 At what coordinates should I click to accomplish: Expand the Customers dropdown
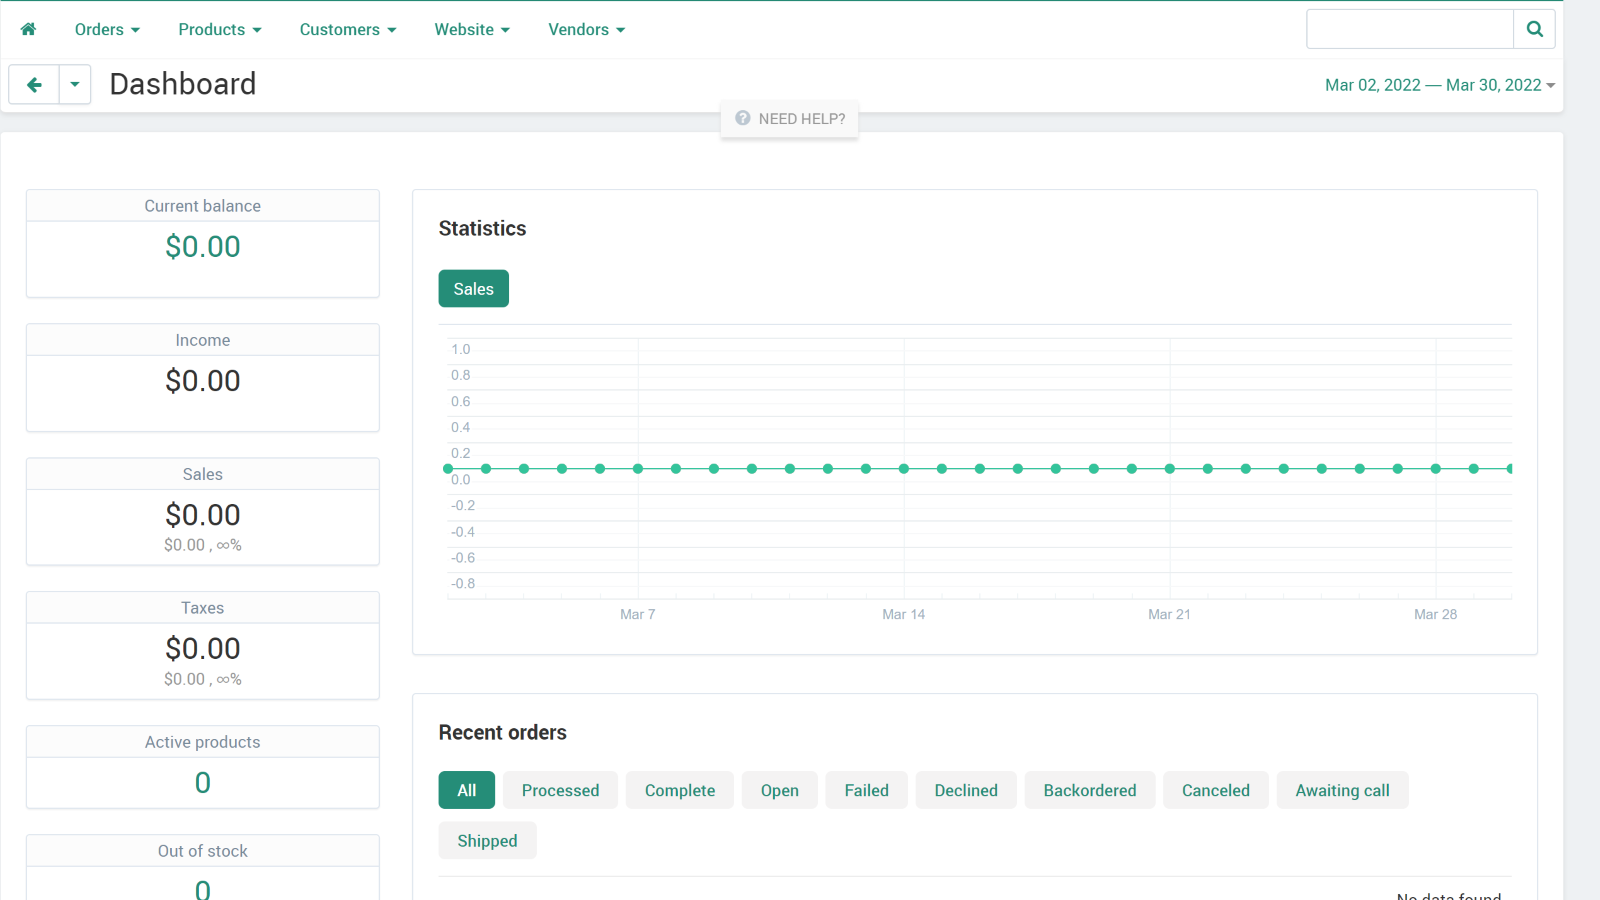point(348,29)
